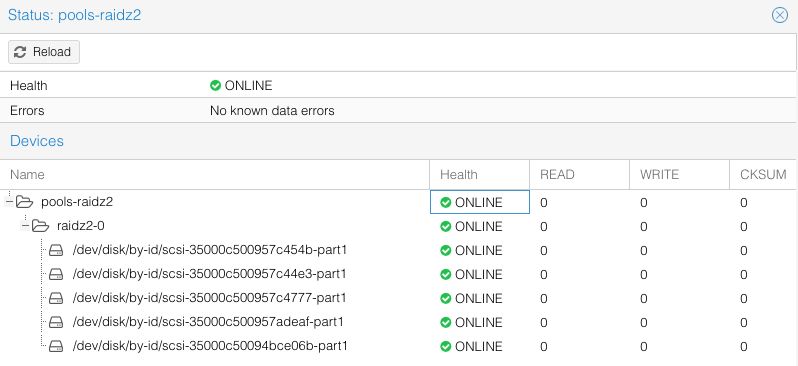Click the Health label in summary row
Image resolution: width=798 pixels, height=366 pixels.
tap(28, 86)
